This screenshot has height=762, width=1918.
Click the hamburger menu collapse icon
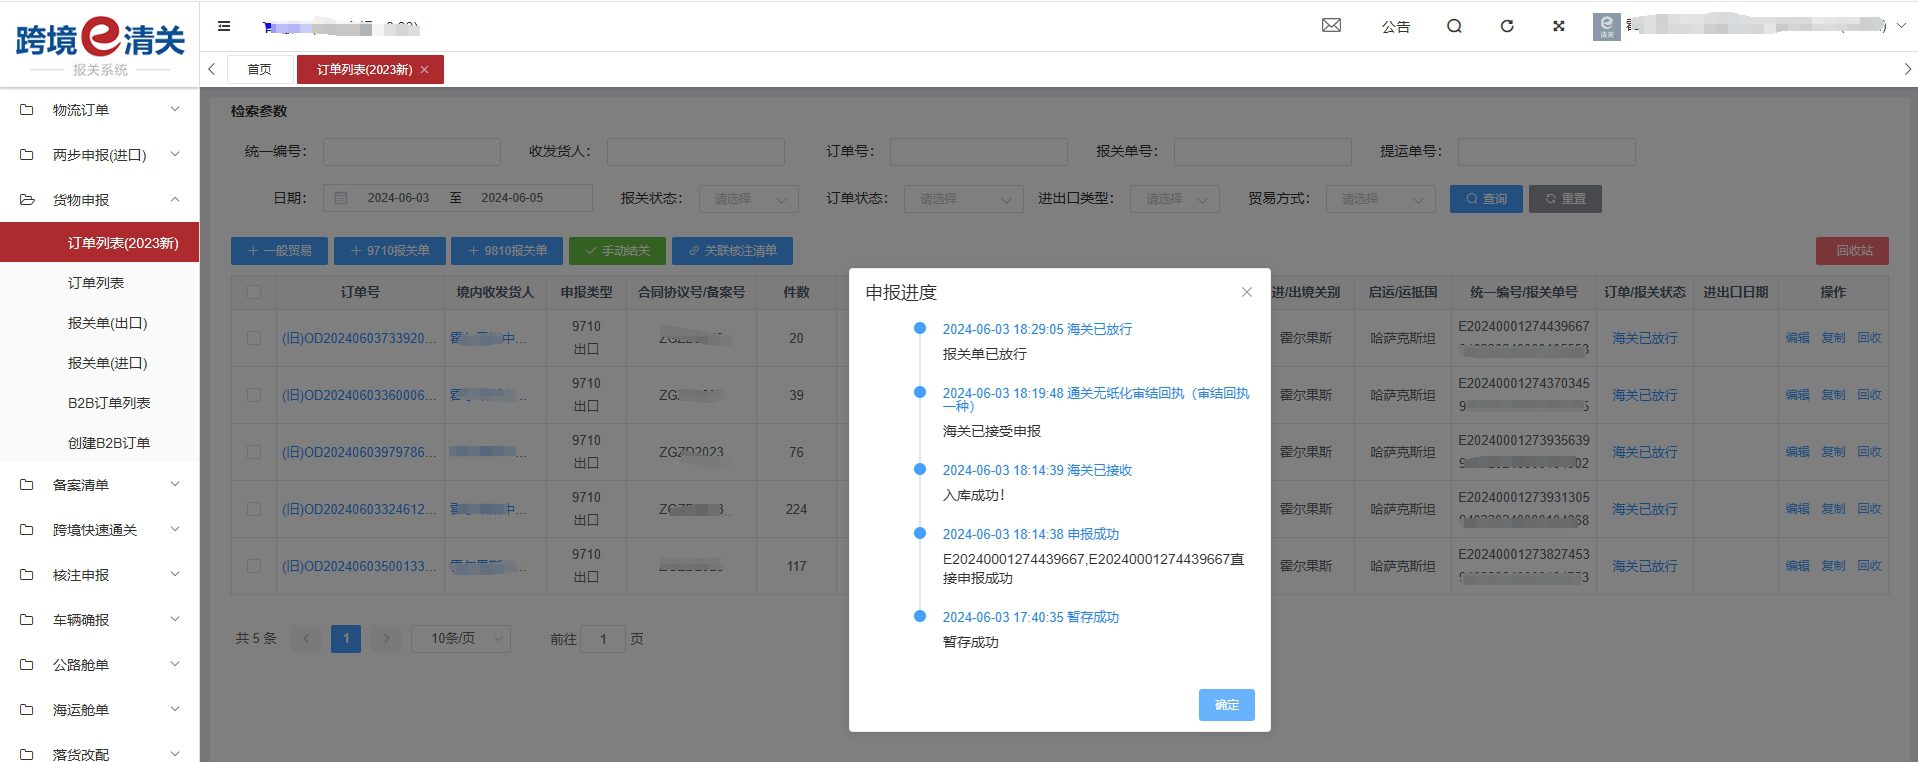pos(224,26)
